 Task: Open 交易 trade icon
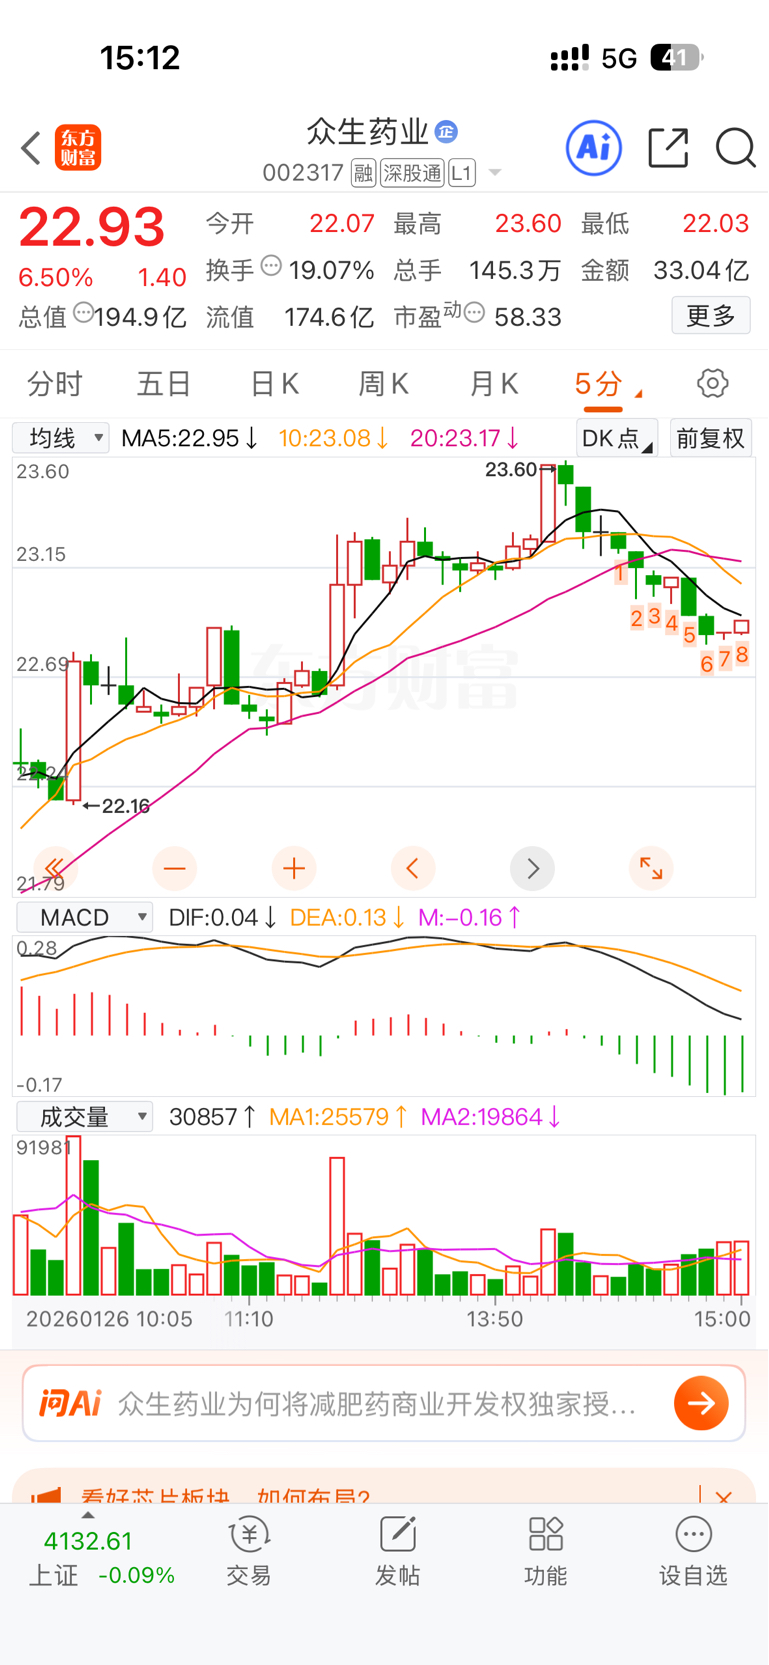pos(249,1551)
